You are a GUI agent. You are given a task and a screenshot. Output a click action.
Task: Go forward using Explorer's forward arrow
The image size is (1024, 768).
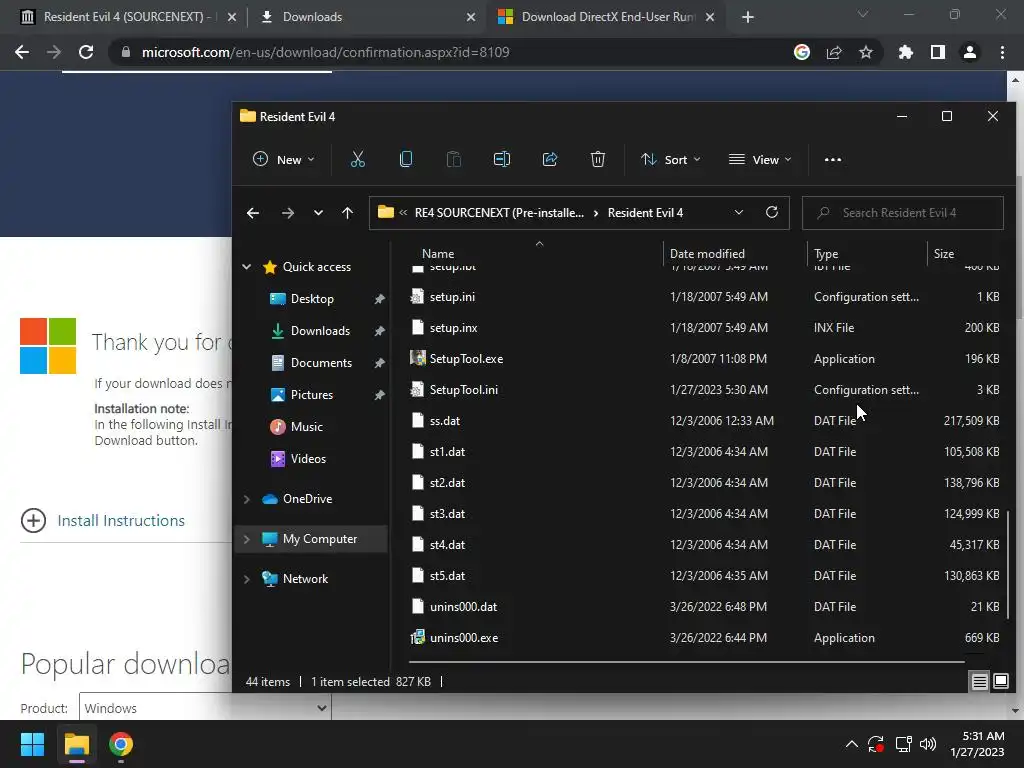[x=287, y=213]
